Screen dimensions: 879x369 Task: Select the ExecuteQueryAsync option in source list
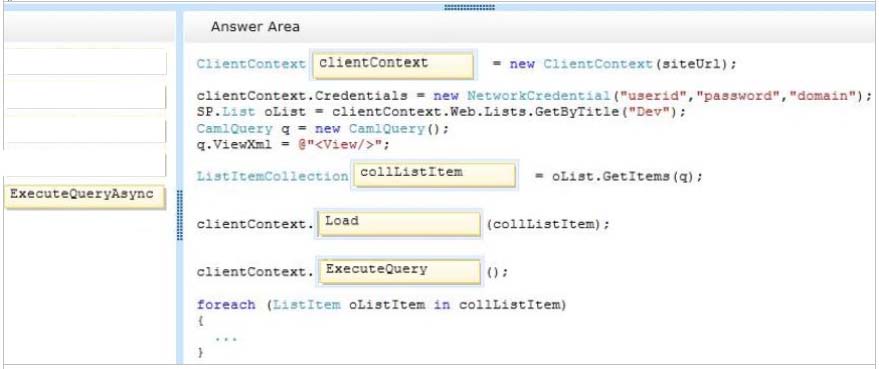(85, 196)
